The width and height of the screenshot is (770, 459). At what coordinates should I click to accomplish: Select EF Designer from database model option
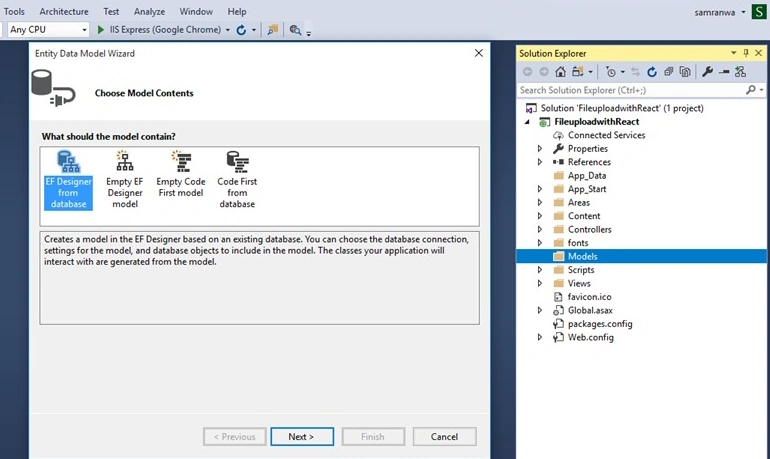point(68,180)
